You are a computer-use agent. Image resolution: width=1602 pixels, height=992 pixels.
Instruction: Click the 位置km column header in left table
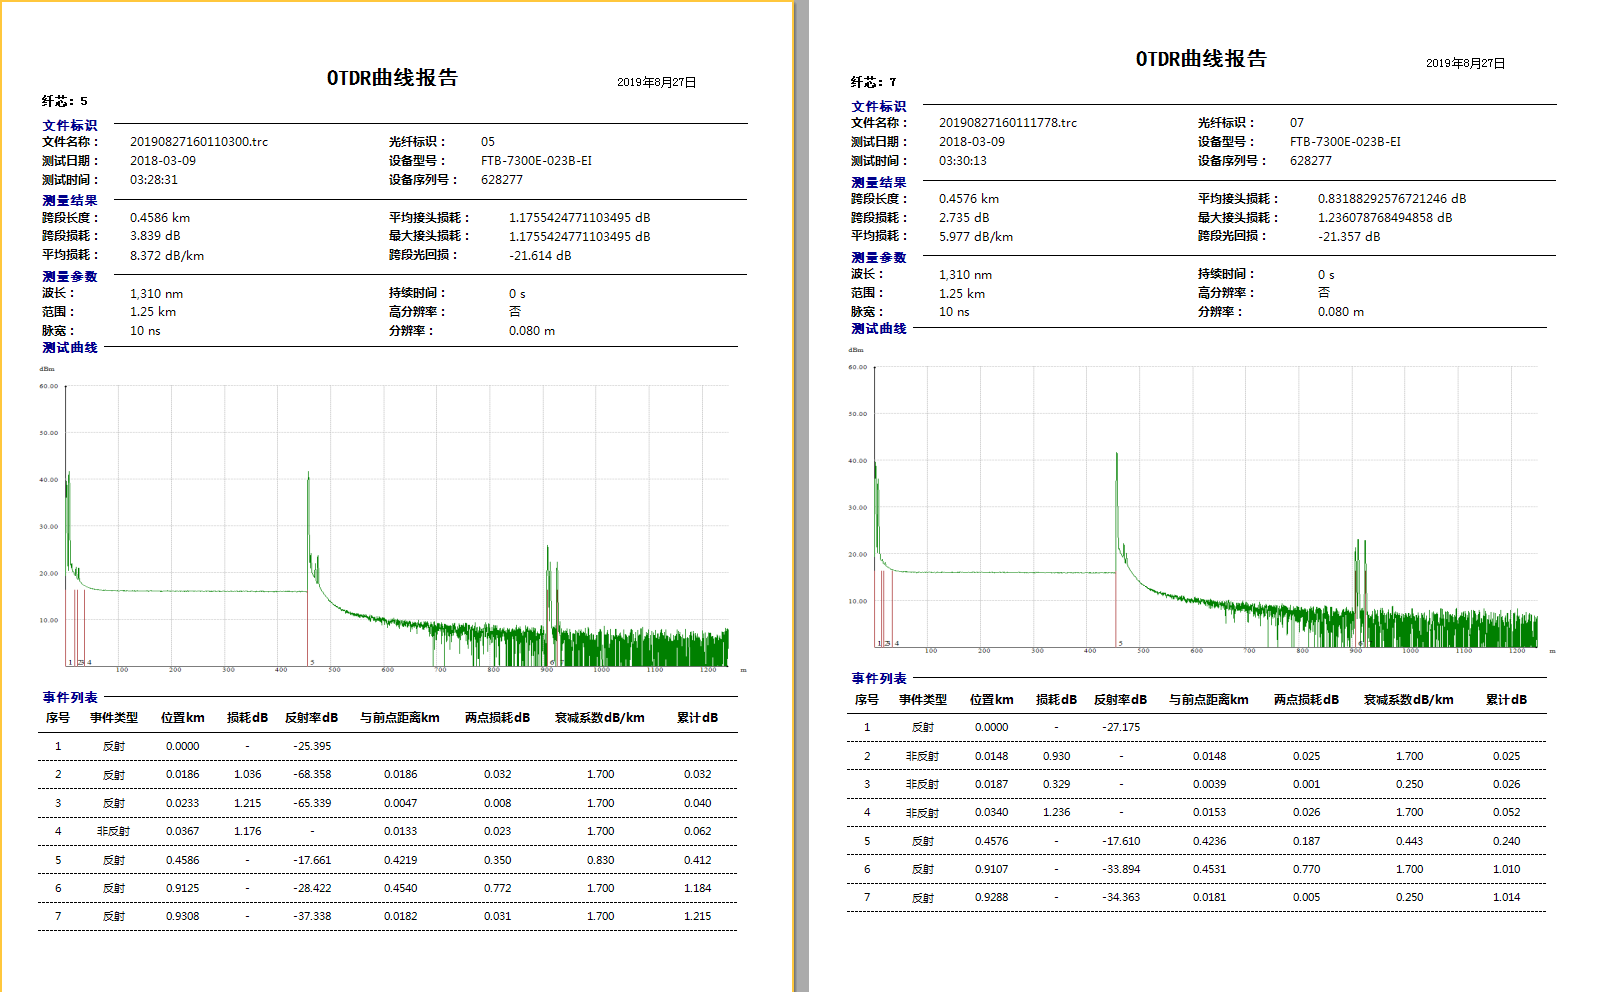183,717
